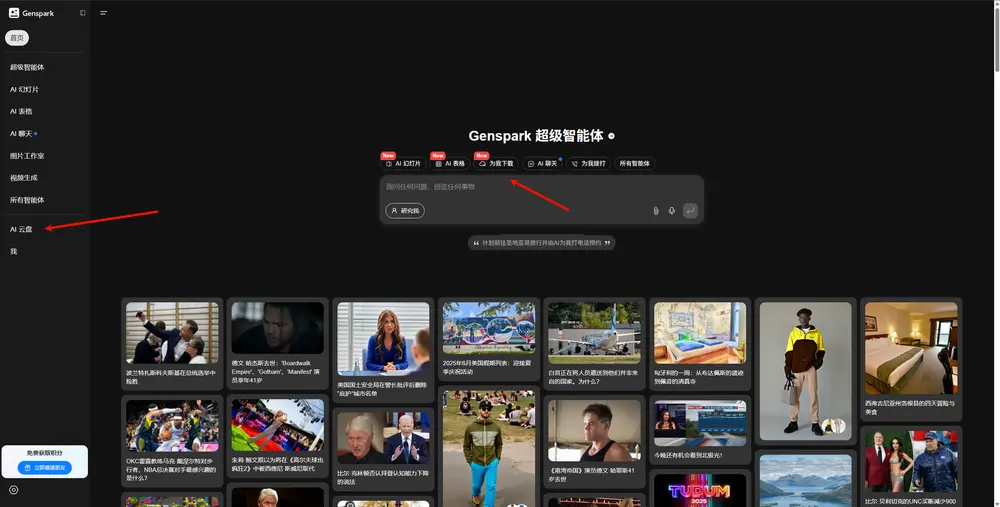This screenshot has width=1000, height=507.
Task: Select 视频生成 in the sidebar
Action: point(23,178)
